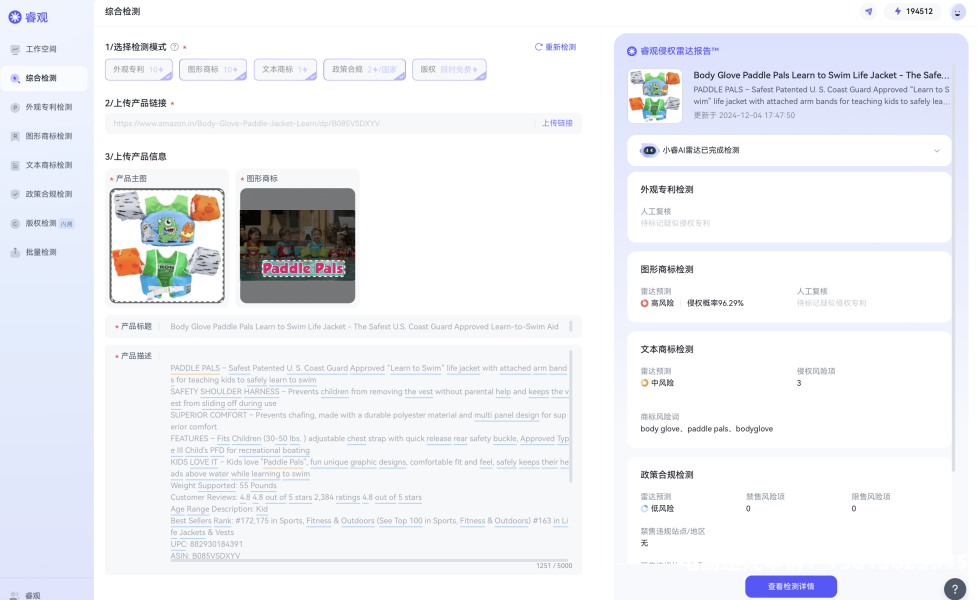Toggle the 政策合规 detection mode
Screen dimensions: 977x600
[x=365, y=70]
